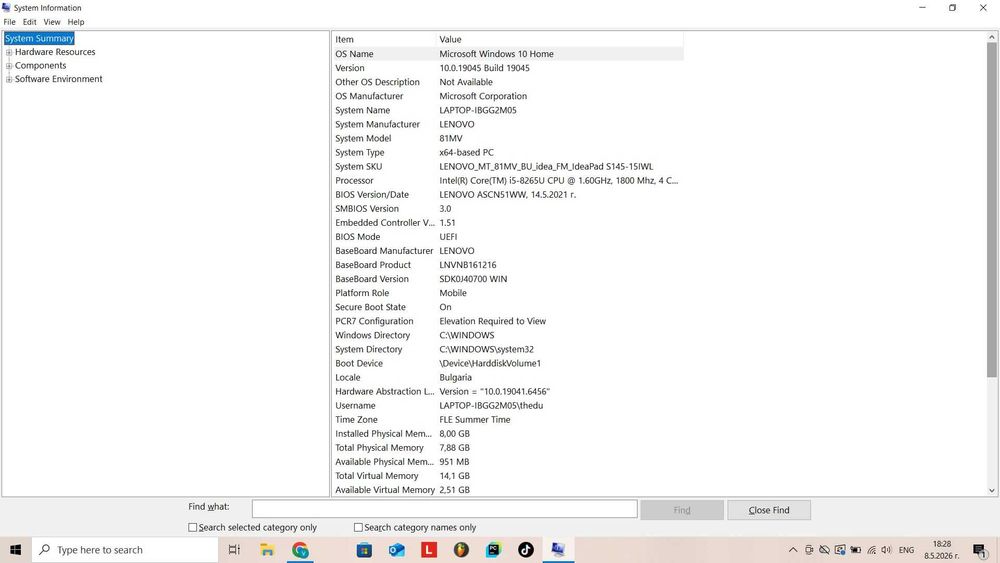Open the View menu
This screenshot has height=563, width=1000.
tap(52, 22)
